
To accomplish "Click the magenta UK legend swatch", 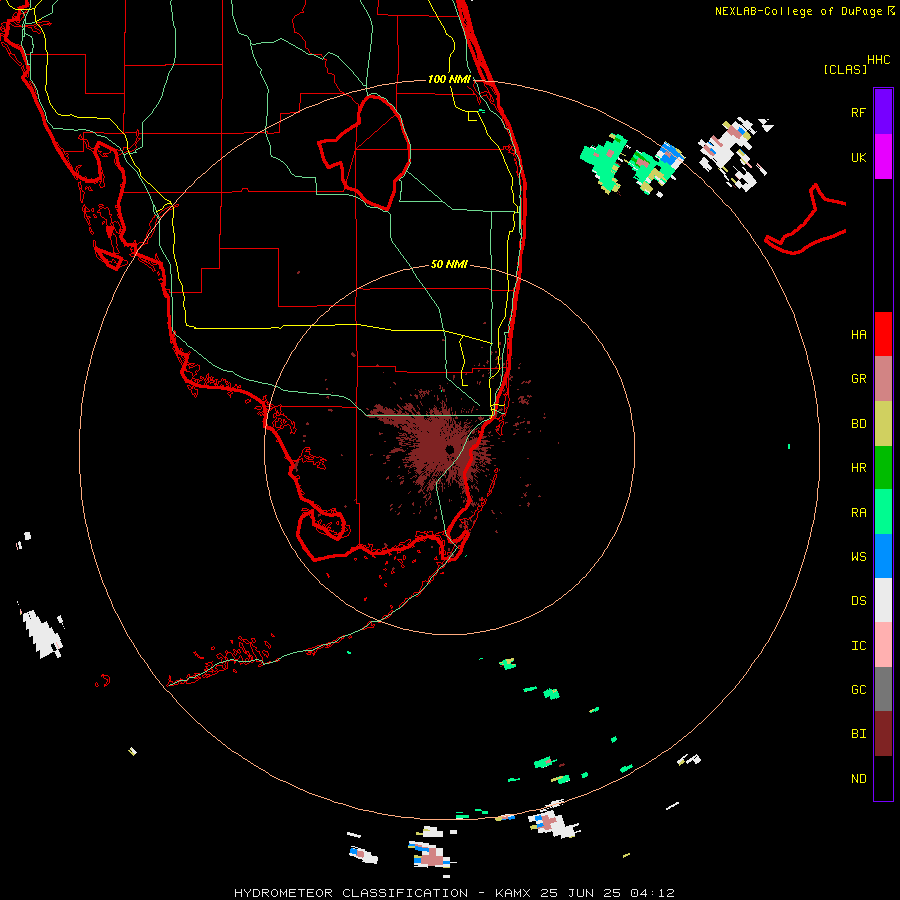I will (883, 157).
